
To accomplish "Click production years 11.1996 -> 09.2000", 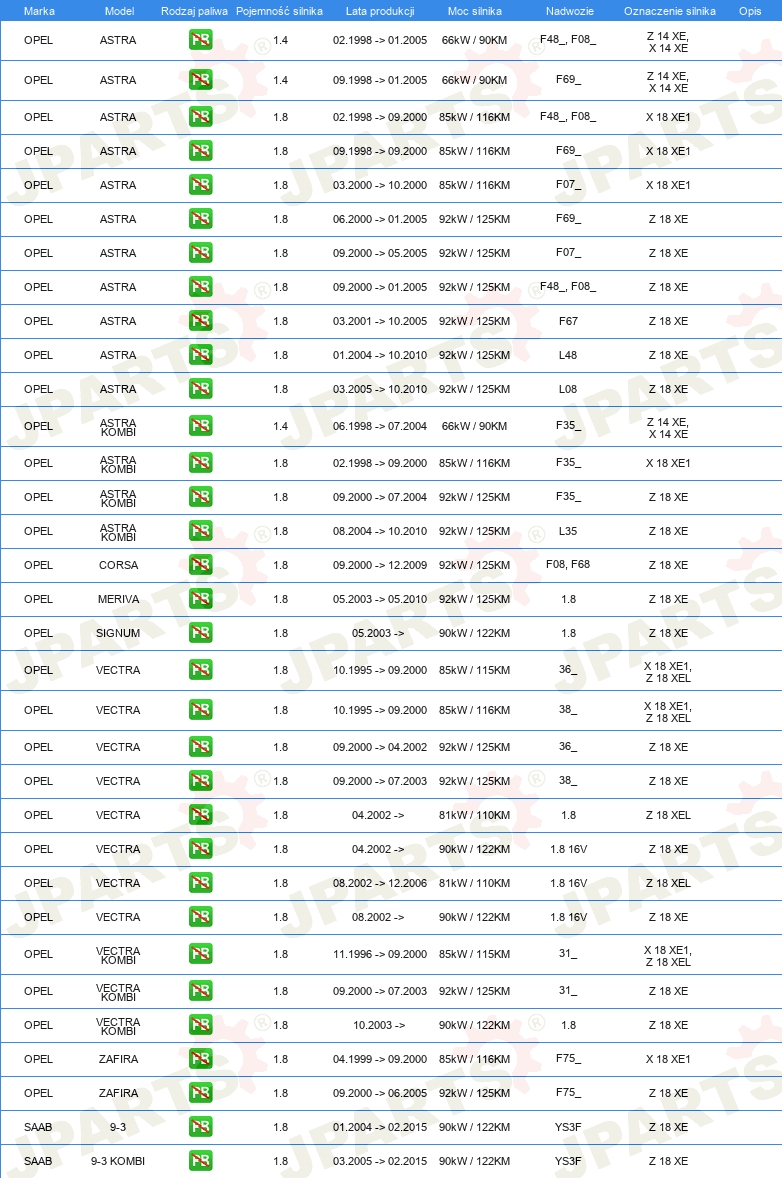I will tap(380, 954).
